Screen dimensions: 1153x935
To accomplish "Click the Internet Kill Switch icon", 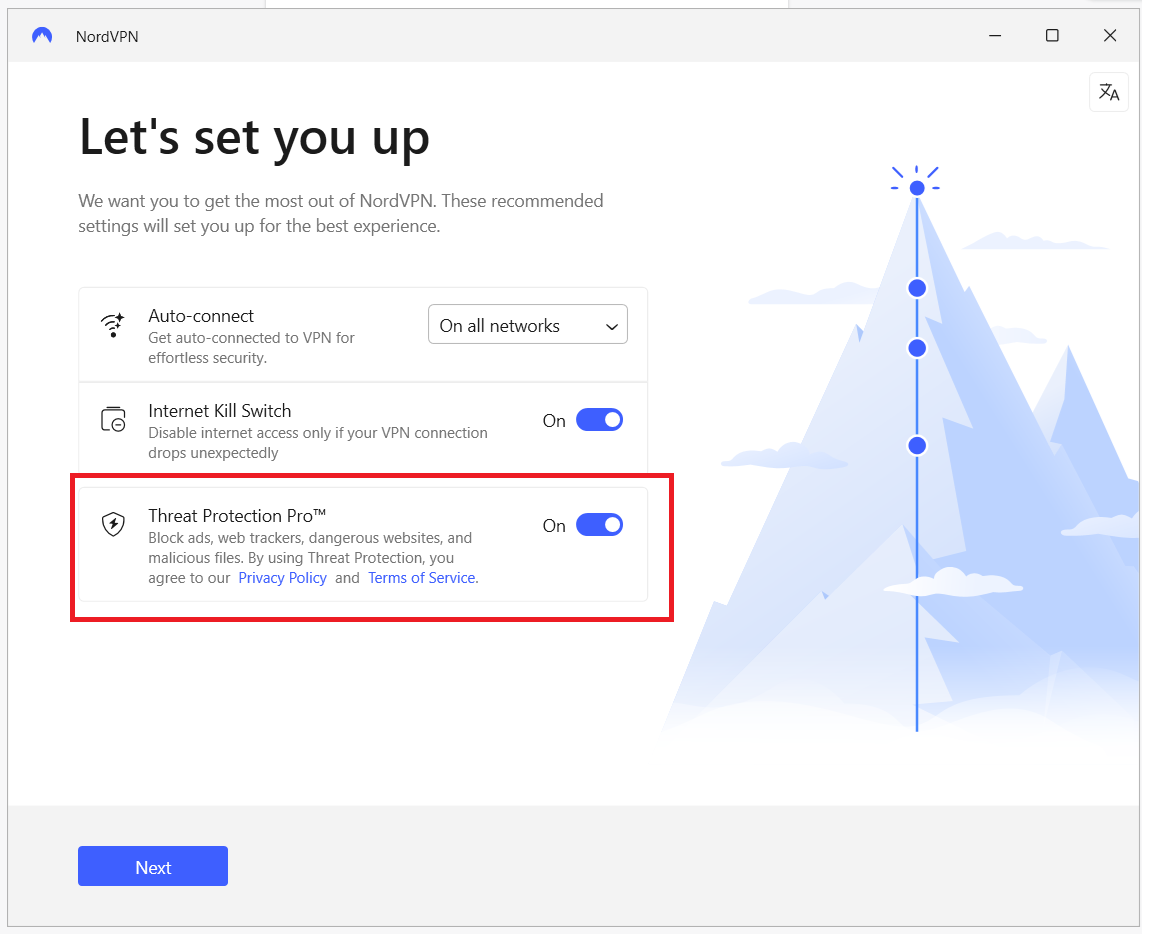I will coord(113,420).
